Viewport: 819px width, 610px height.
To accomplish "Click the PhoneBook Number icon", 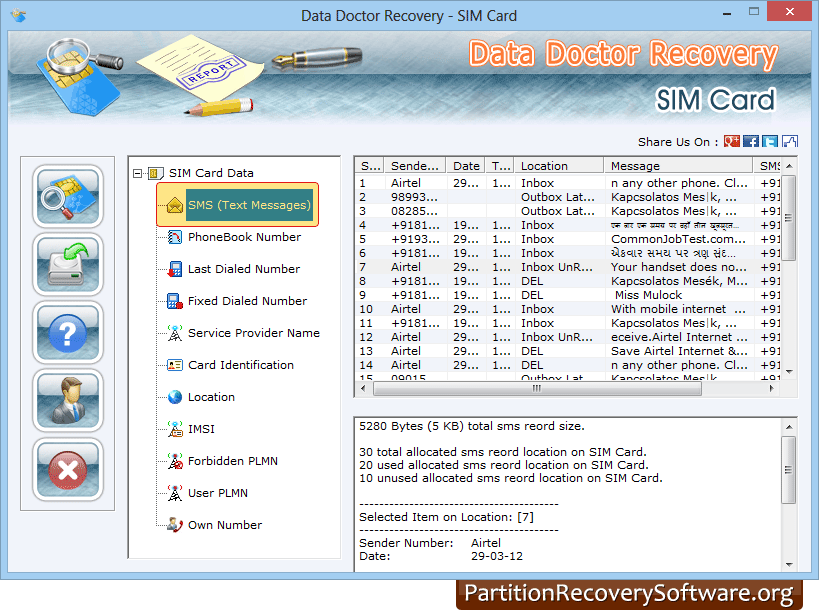I will click(x=174, y=237).
